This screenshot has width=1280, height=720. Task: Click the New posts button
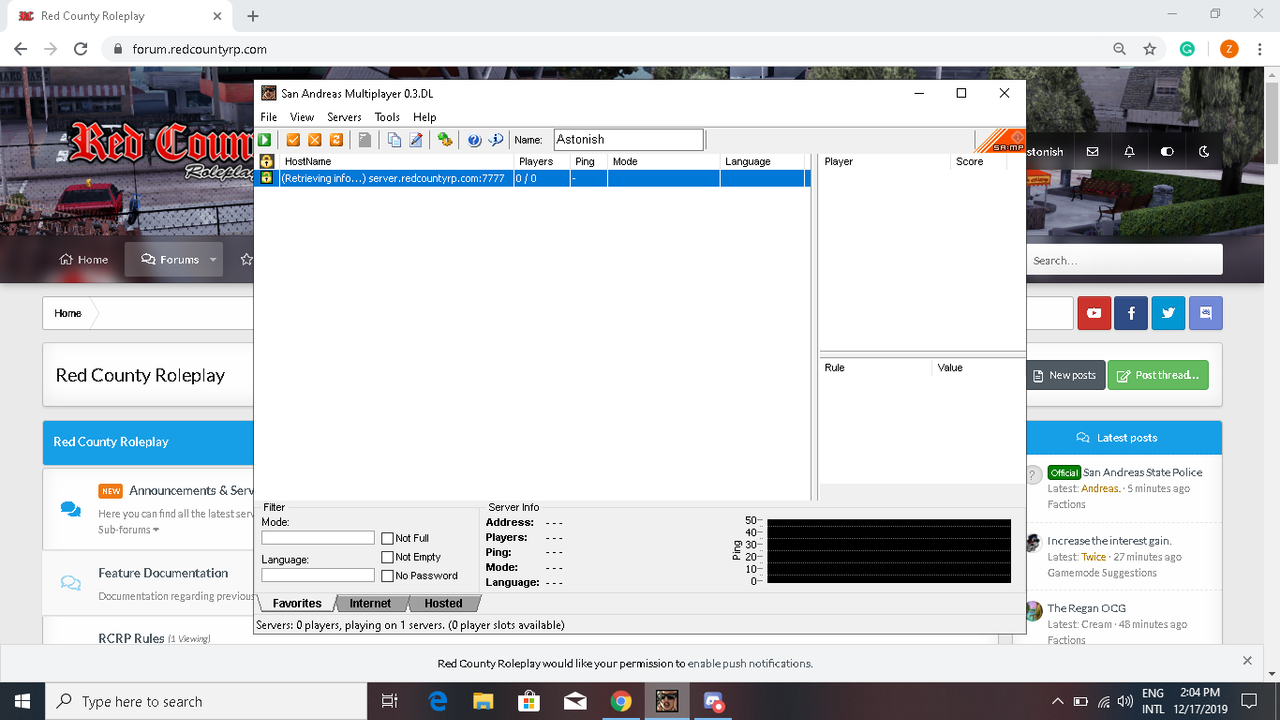pos(1066,375)
